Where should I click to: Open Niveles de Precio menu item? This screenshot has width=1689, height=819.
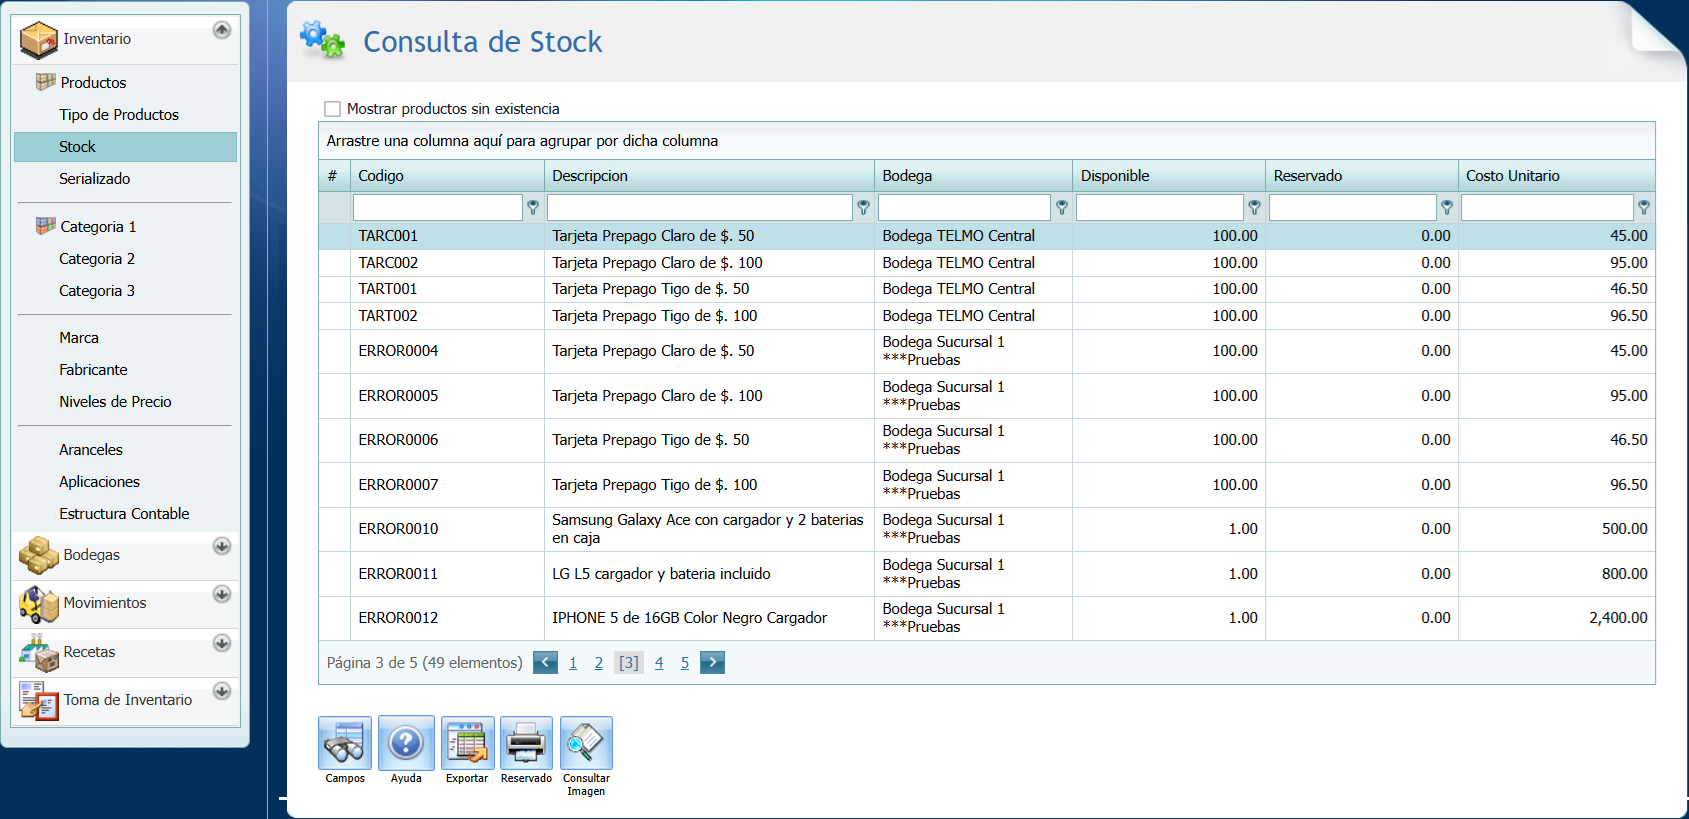(115, 402)
